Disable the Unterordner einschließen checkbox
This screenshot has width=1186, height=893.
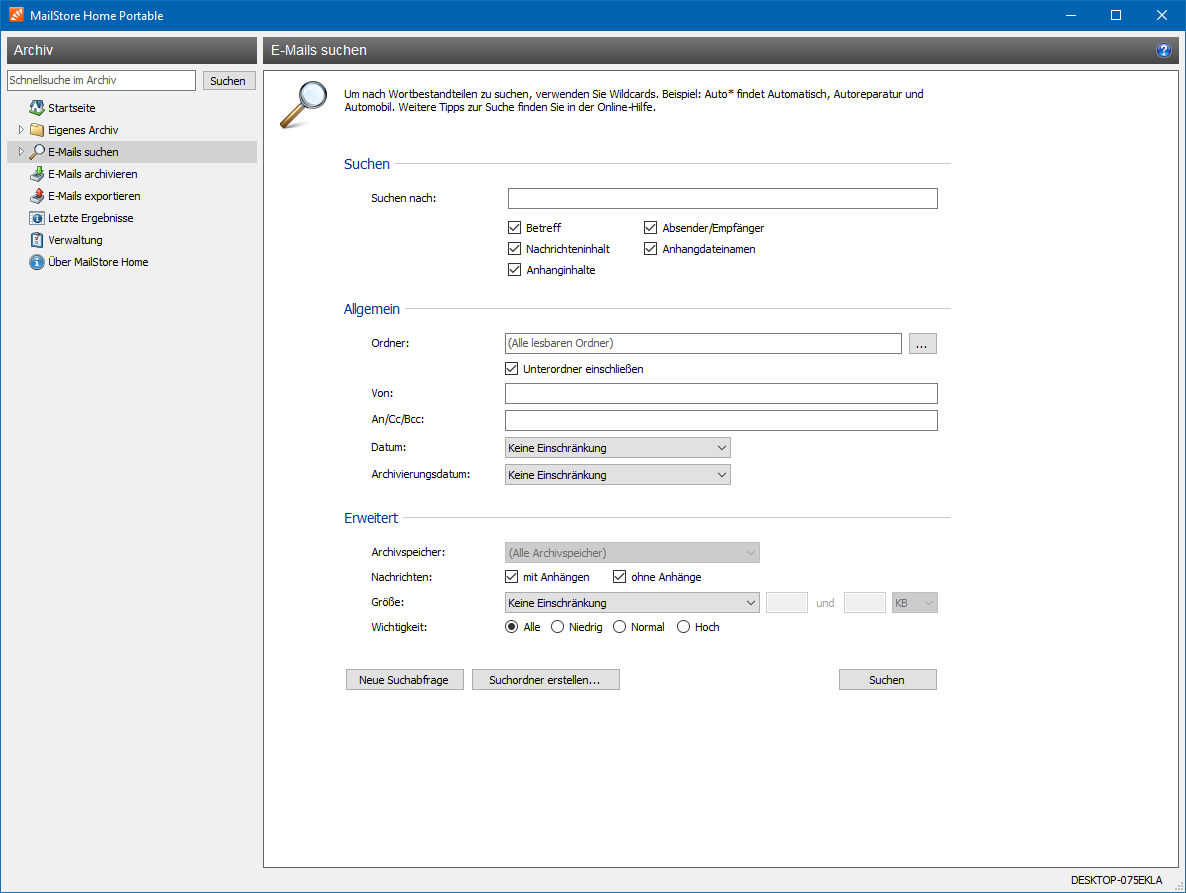coord(513,369)
